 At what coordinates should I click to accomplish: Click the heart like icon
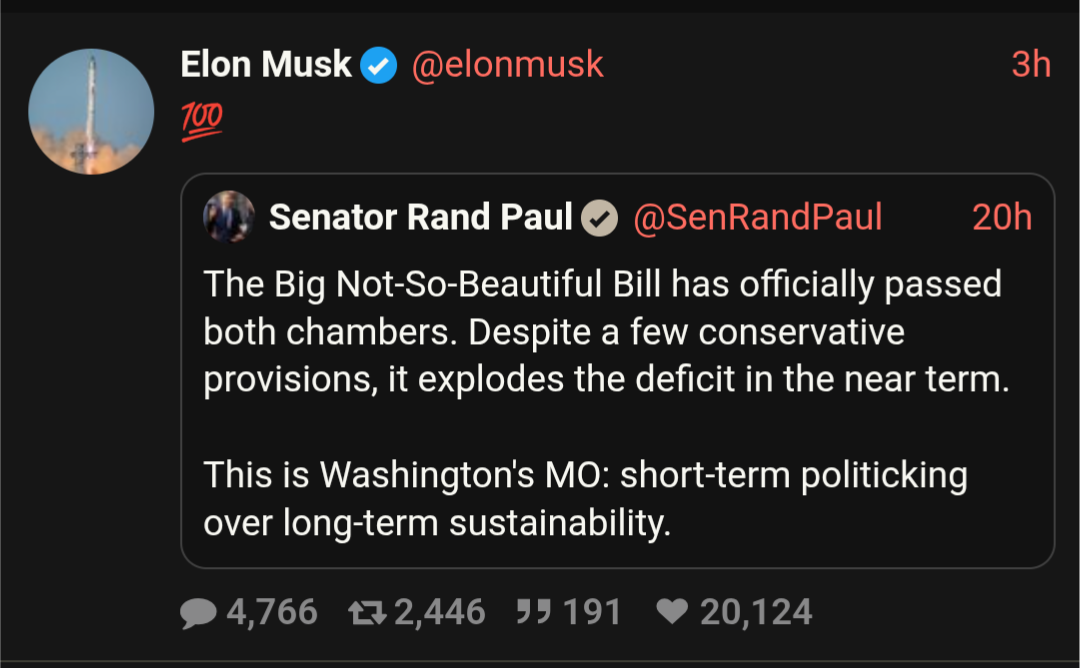(x=672, y=612)
